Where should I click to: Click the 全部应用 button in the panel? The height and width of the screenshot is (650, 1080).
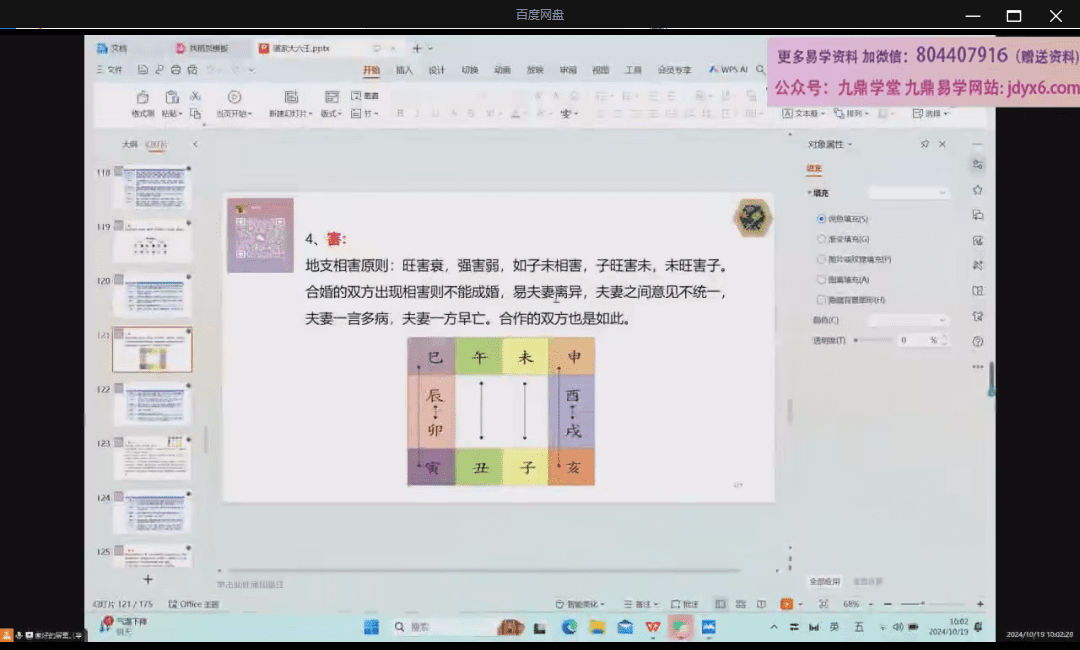tap(825, 582)
